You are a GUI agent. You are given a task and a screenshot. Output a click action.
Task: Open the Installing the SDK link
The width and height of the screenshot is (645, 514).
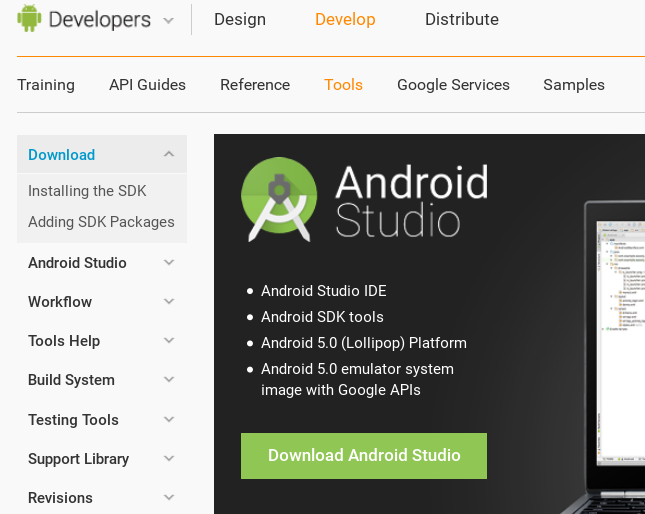point(87,191)
